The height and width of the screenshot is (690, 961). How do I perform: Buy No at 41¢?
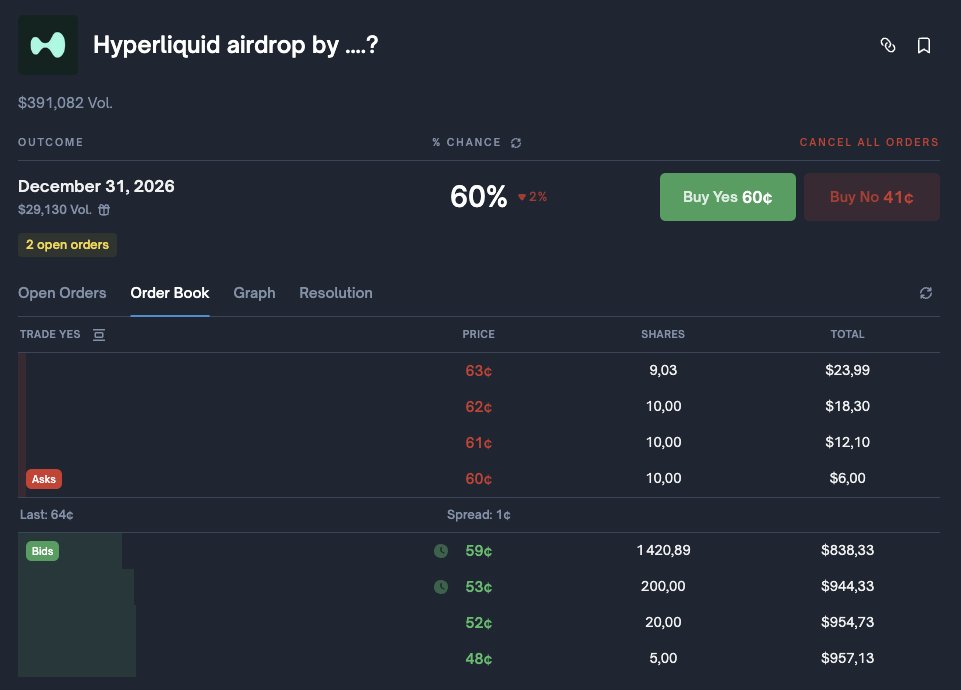pyautogui.click(x=872, y=197)
